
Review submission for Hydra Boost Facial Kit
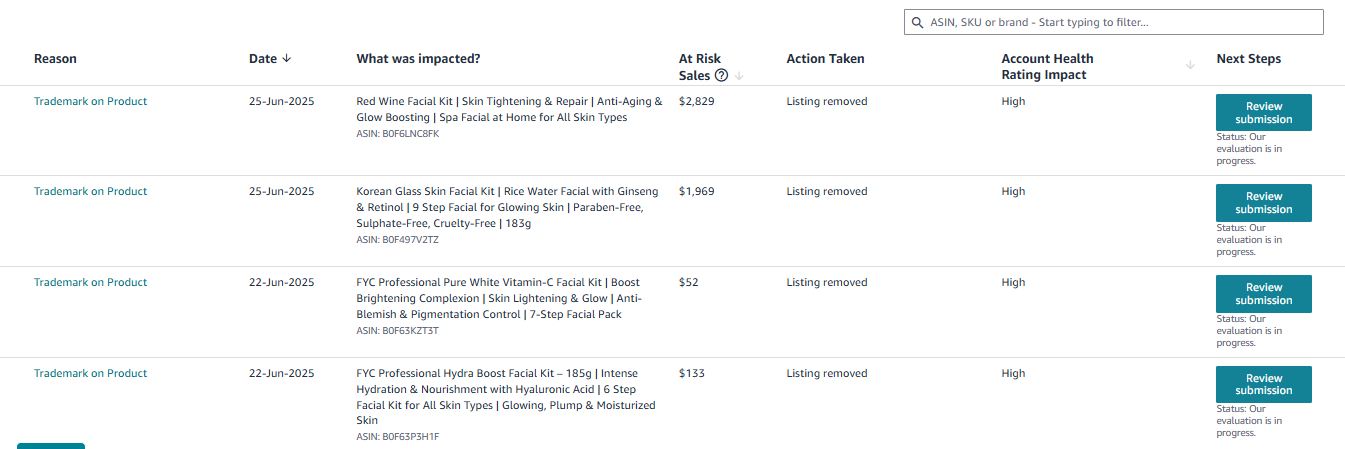(x=1263, y=384)
